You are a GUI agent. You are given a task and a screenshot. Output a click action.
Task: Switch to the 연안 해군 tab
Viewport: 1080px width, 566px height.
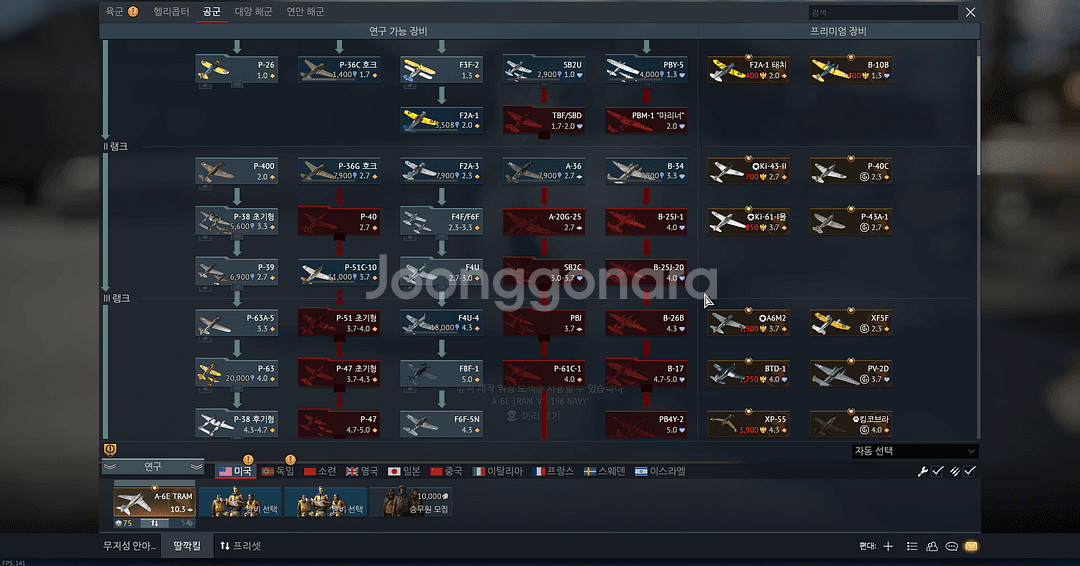click(x=305, y=11)
